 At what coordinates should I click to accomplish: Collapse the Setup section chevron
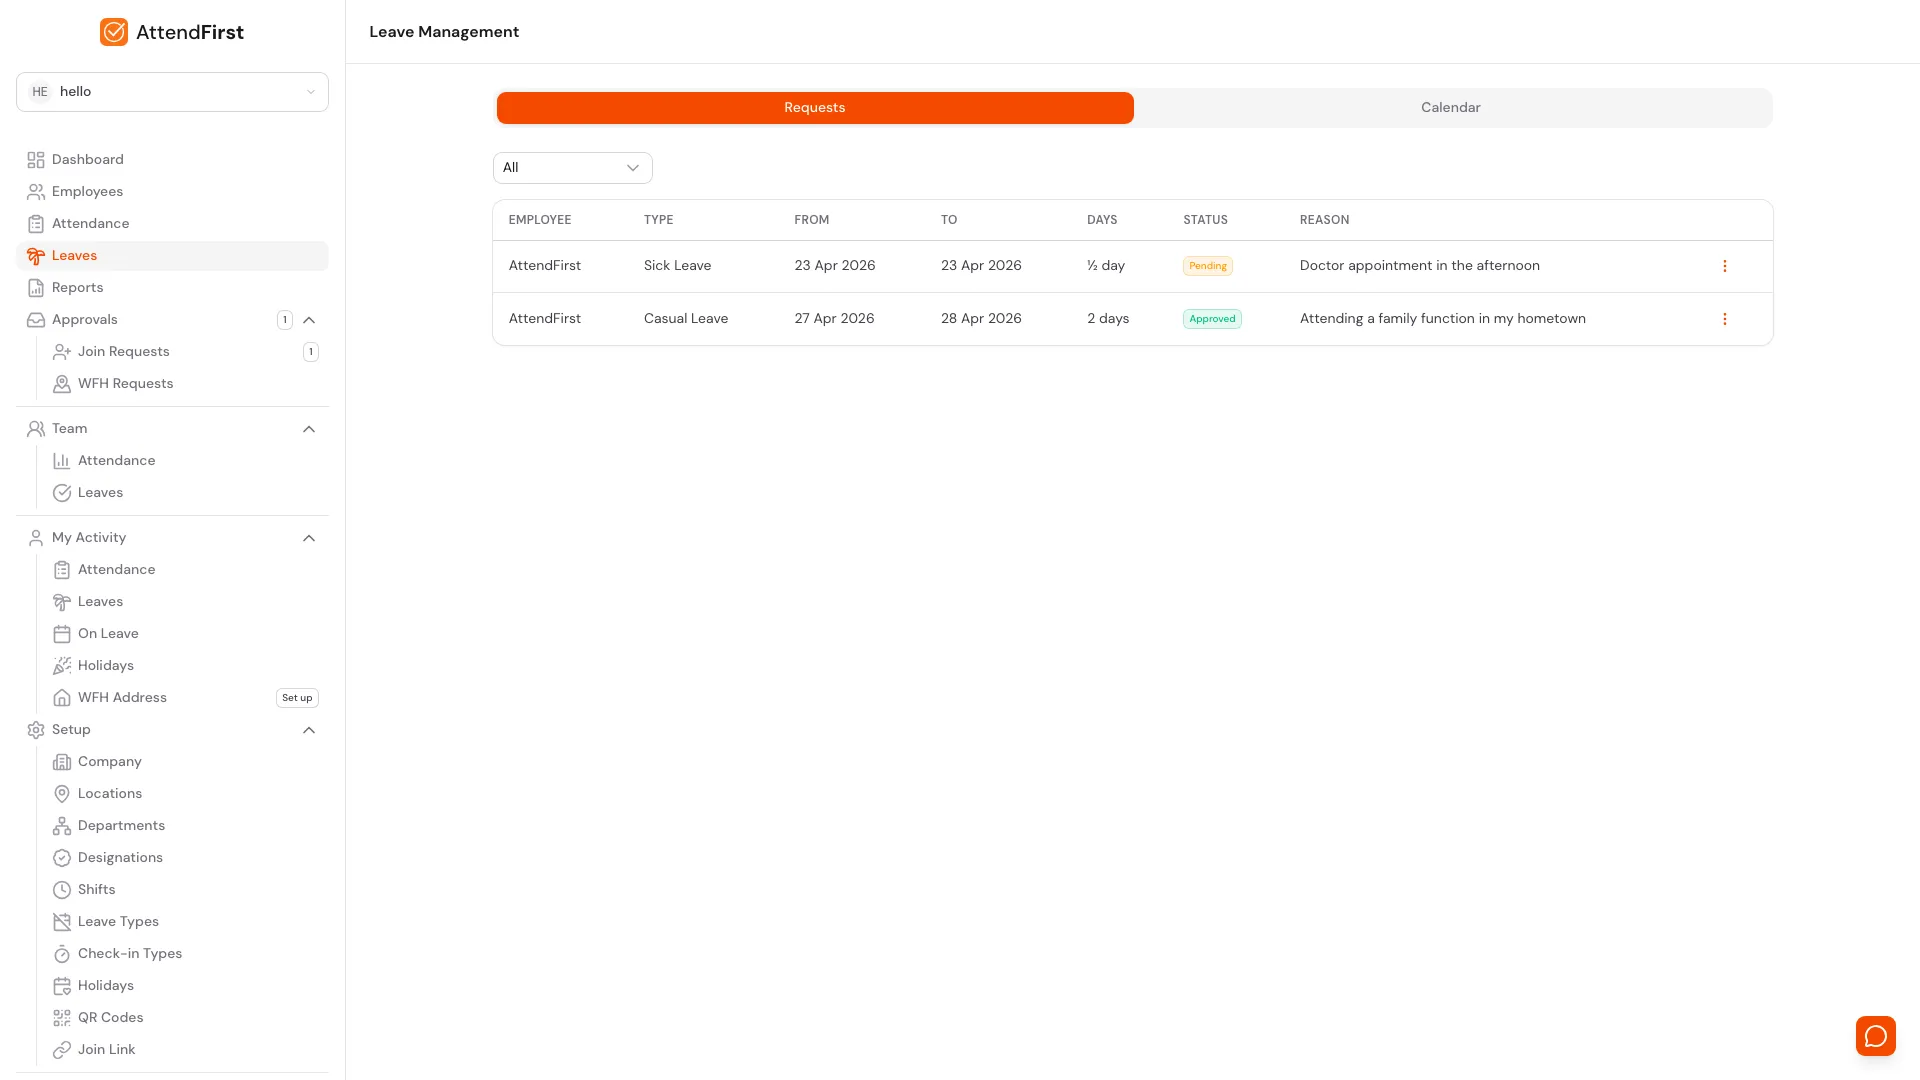click(x=309, y=730)
